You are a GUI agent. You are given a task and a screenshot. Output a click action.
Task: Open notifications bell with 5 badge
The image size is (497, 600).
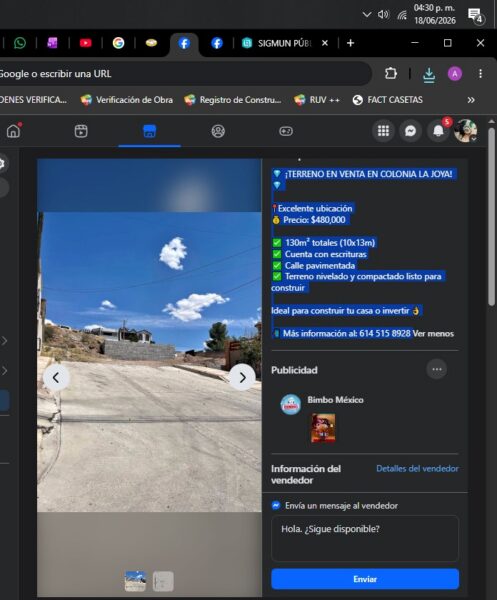(x=438, y=131)
